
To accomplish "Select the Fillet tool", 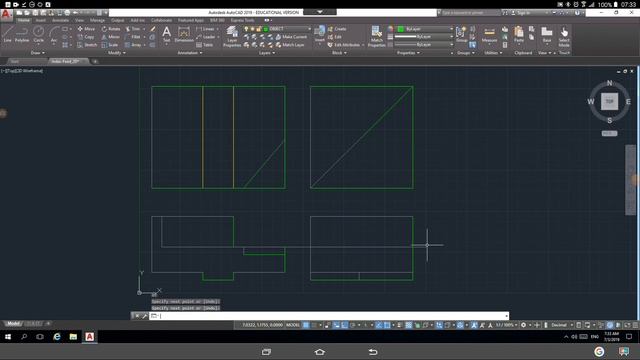I will (133, 37).
